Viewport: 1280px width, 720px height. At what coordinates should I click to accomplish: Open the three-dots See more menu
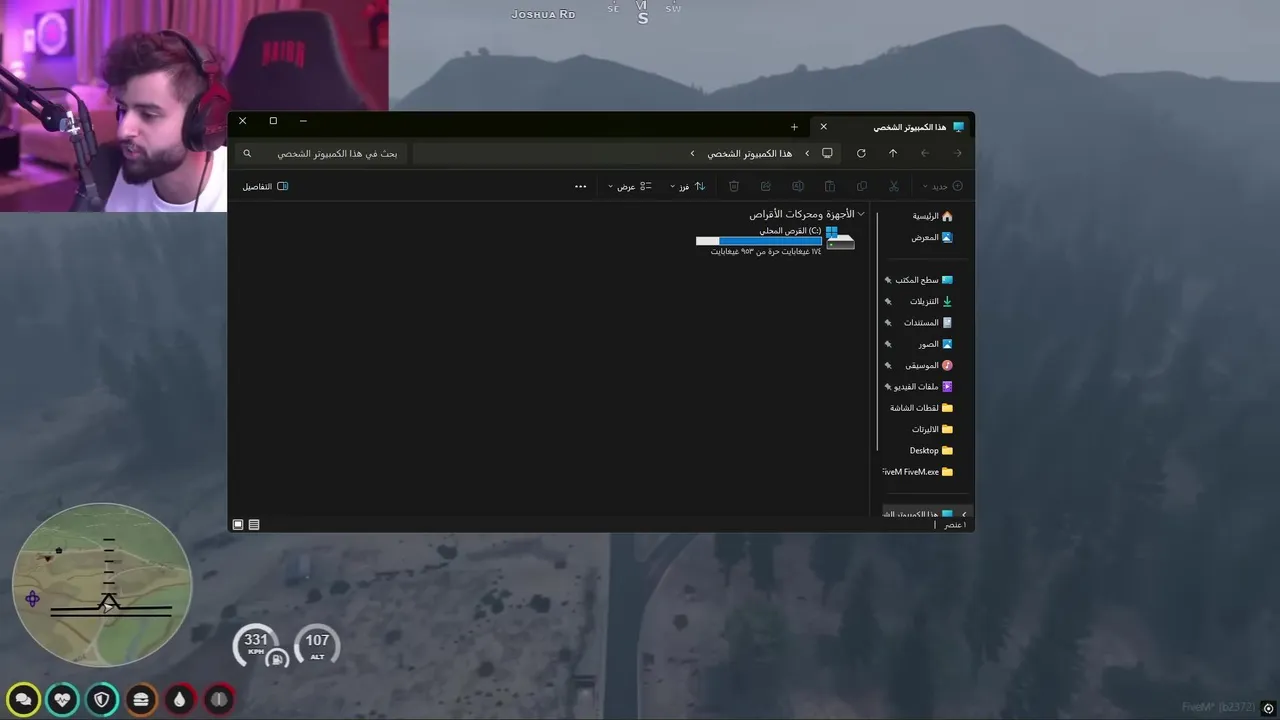tap(581, 186)
